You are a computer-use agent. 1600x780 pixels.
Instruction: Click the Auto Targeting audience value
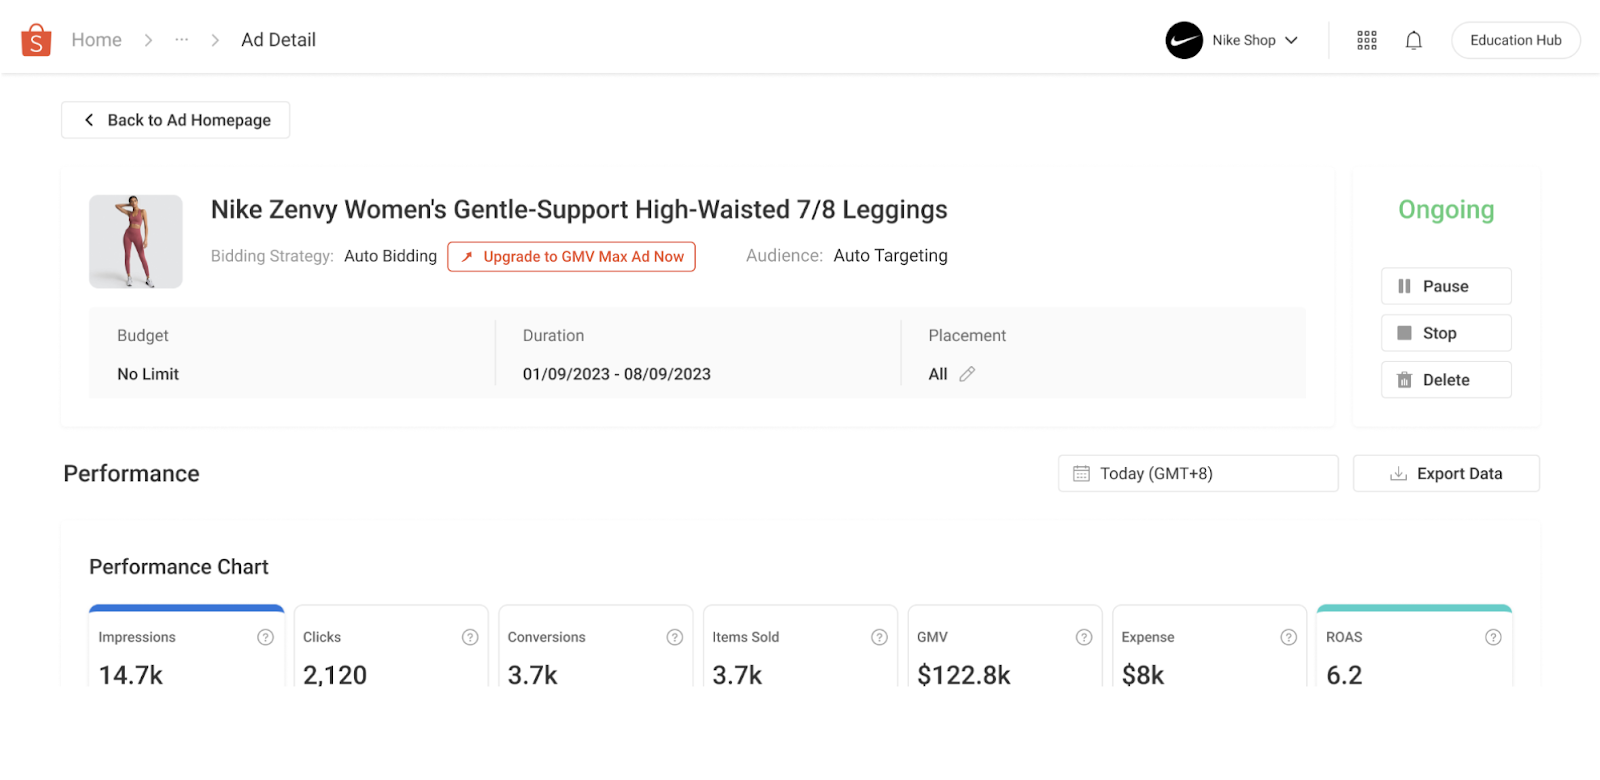[x=890, y=256]
